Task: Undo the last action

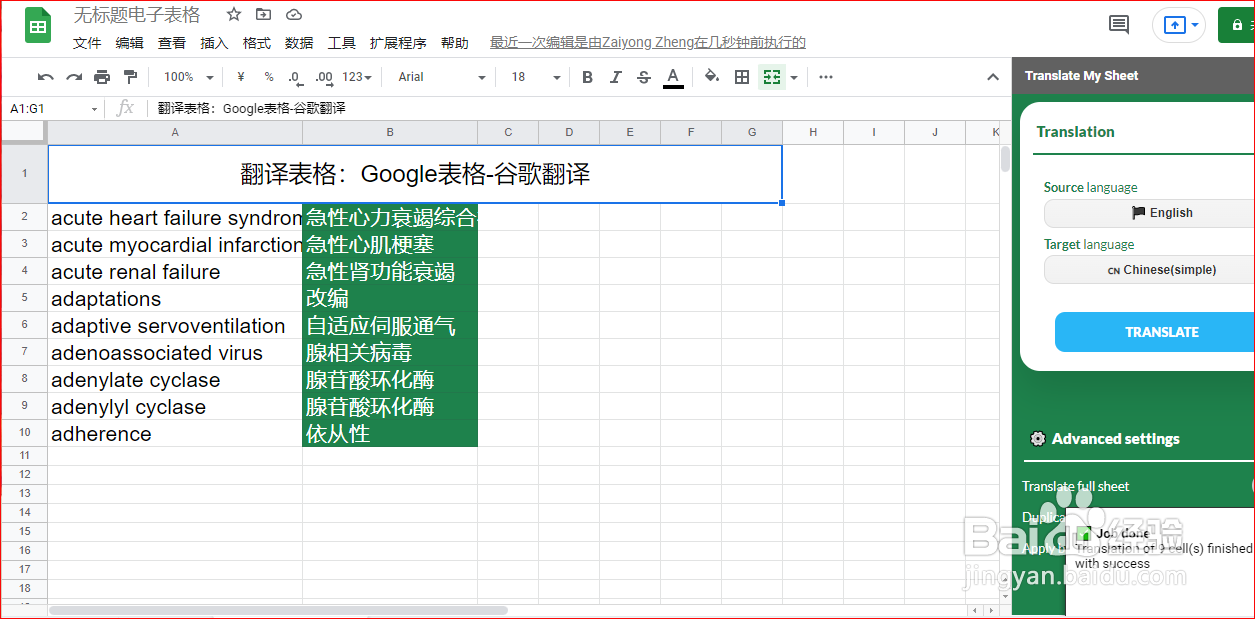Action: pos(46,77)
